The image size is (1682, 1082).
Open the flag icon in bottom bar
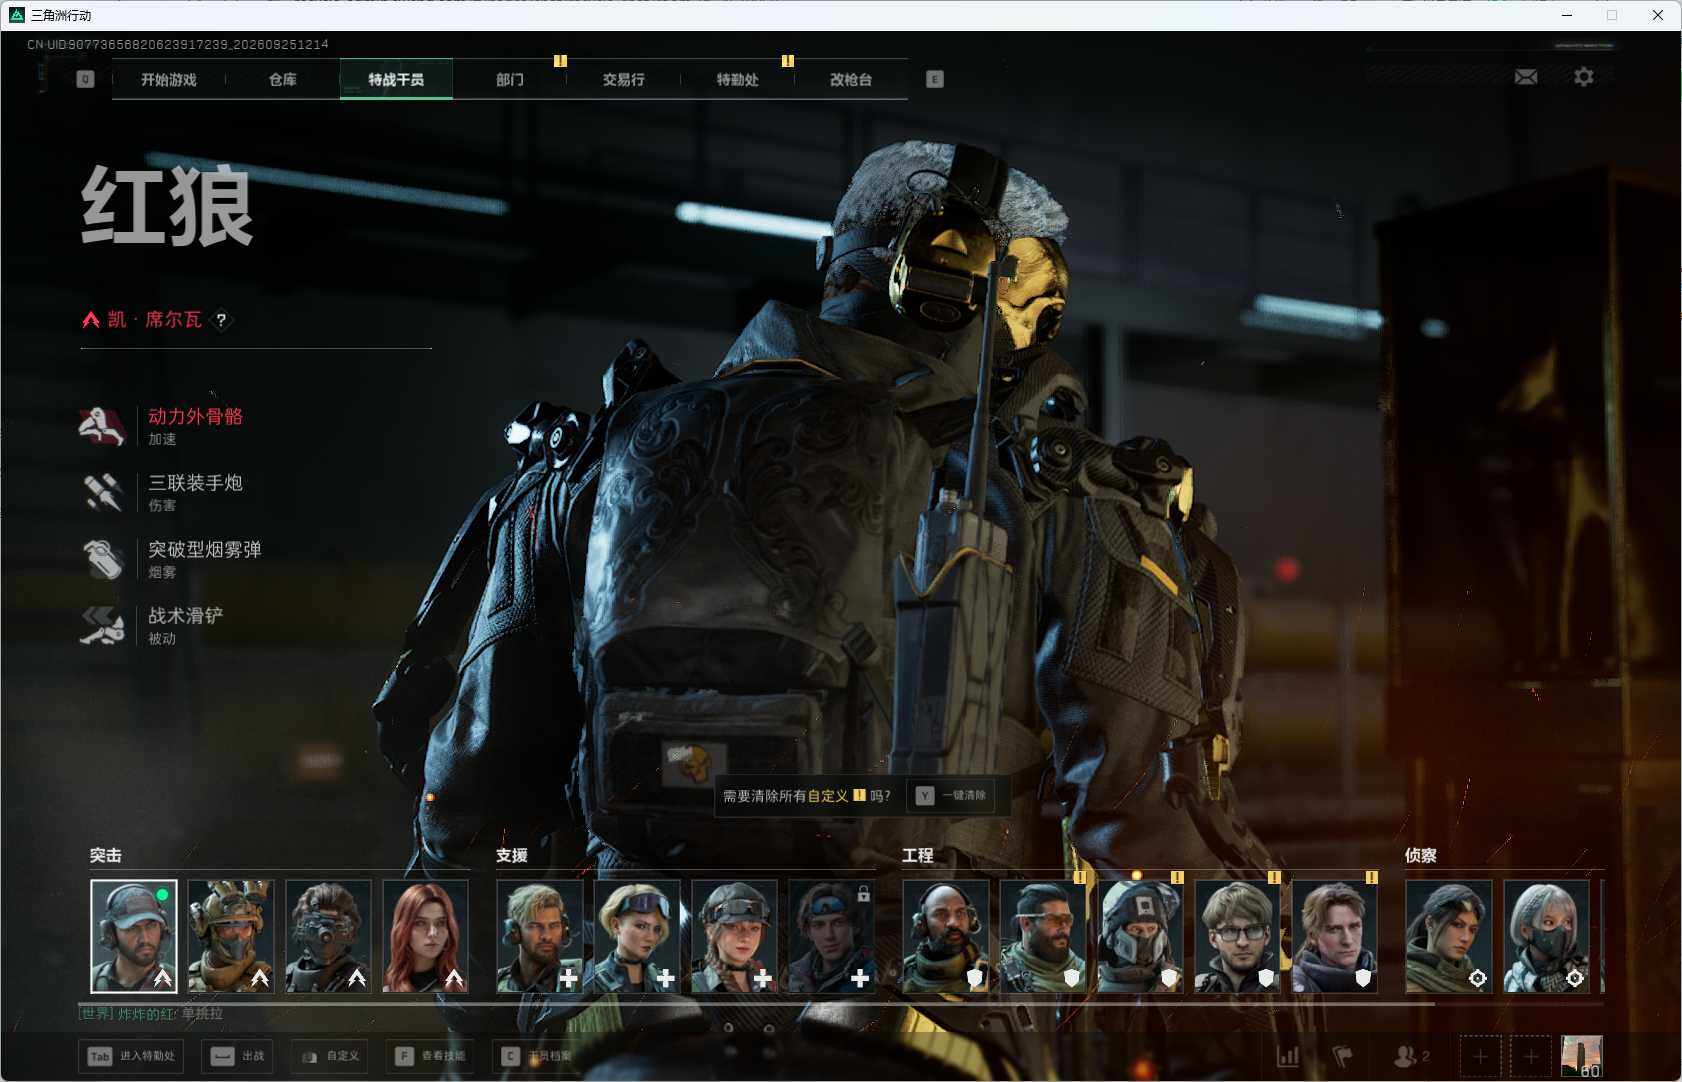(x=1342, y=1056)
